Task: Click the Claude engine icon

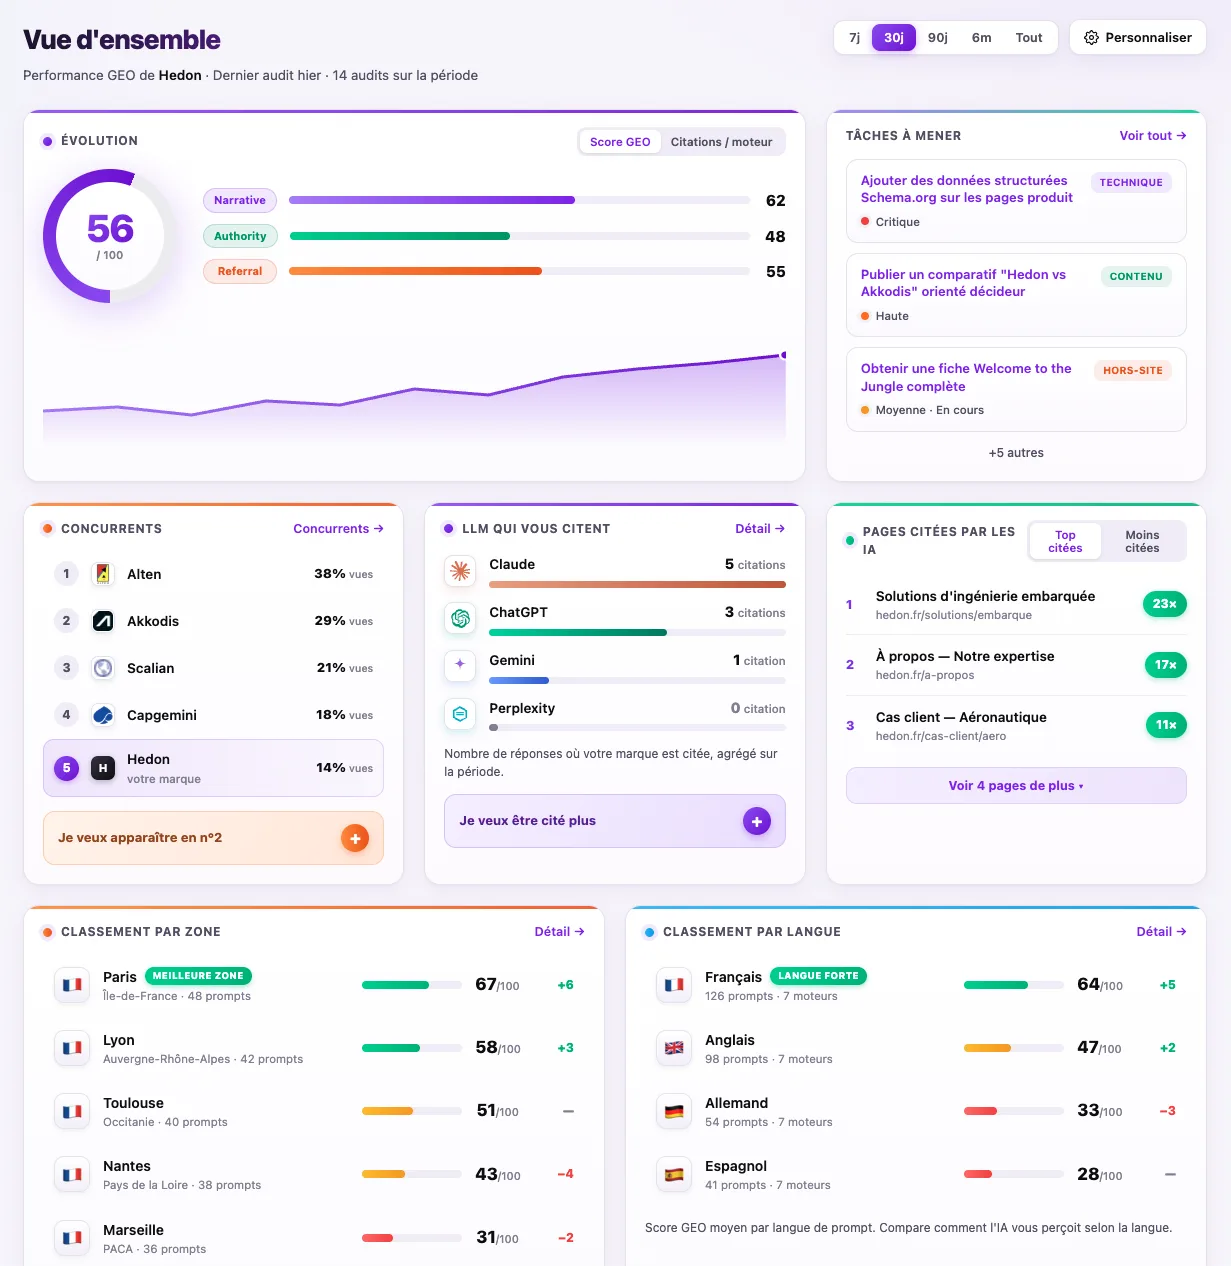Action: (460, 571)
